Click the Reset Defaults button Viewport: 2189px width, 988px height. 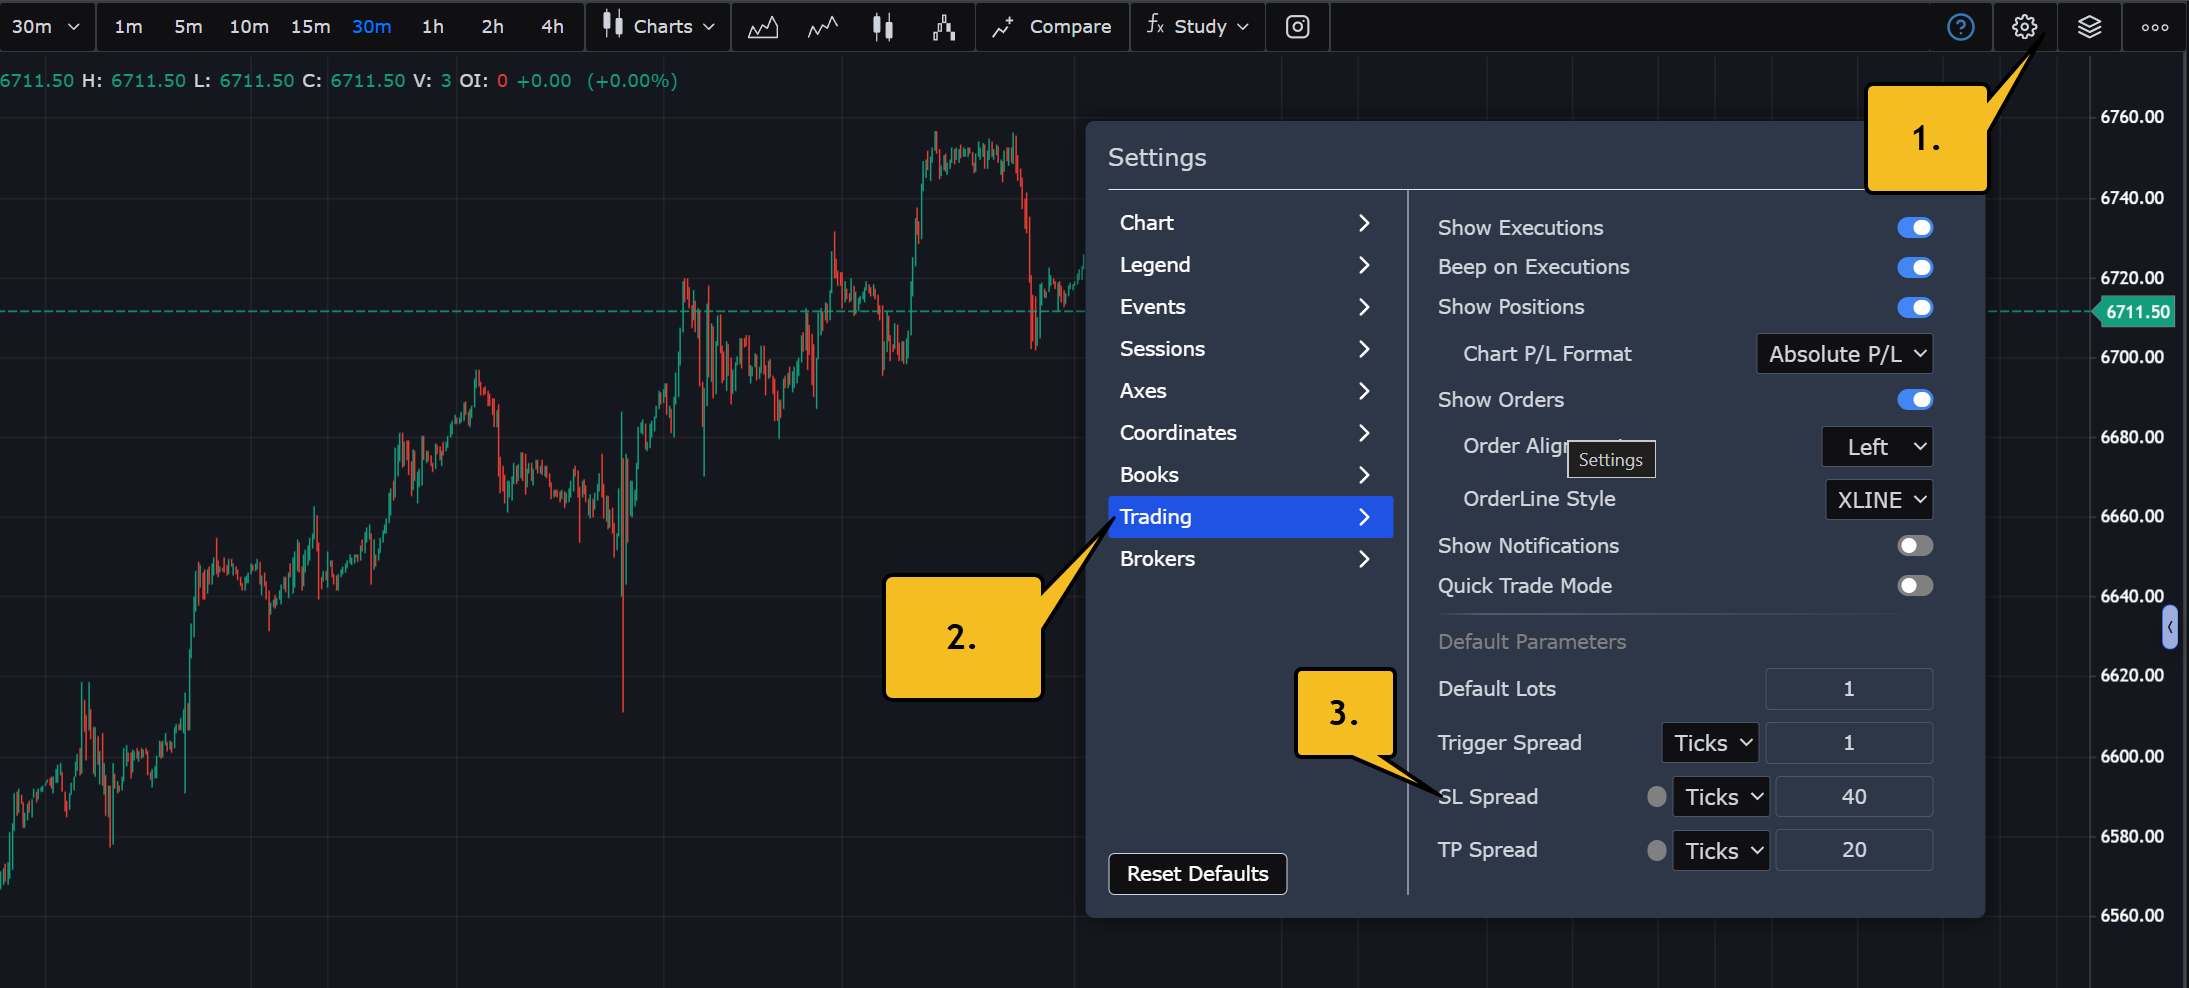point(1197,874)
